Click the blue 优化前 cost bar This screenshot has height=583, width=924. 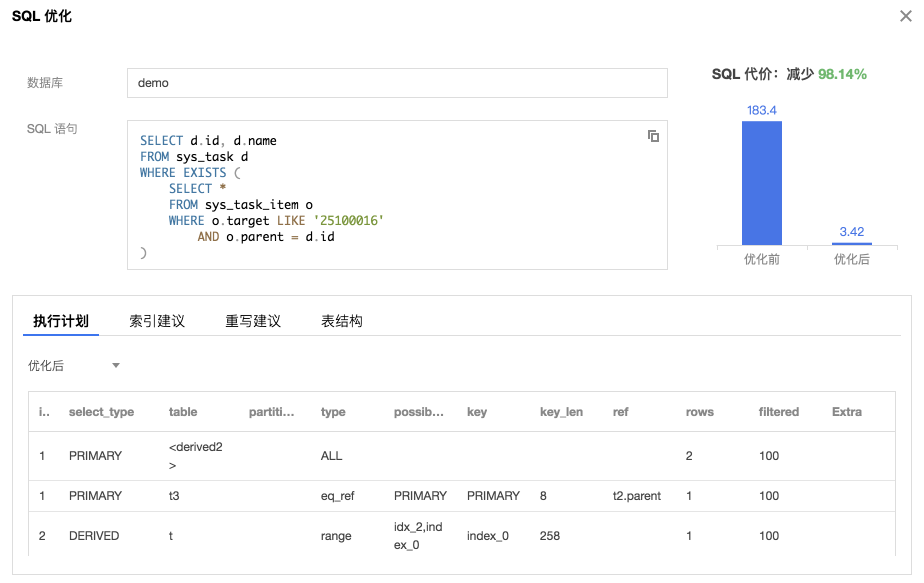[x=761, y=183]
